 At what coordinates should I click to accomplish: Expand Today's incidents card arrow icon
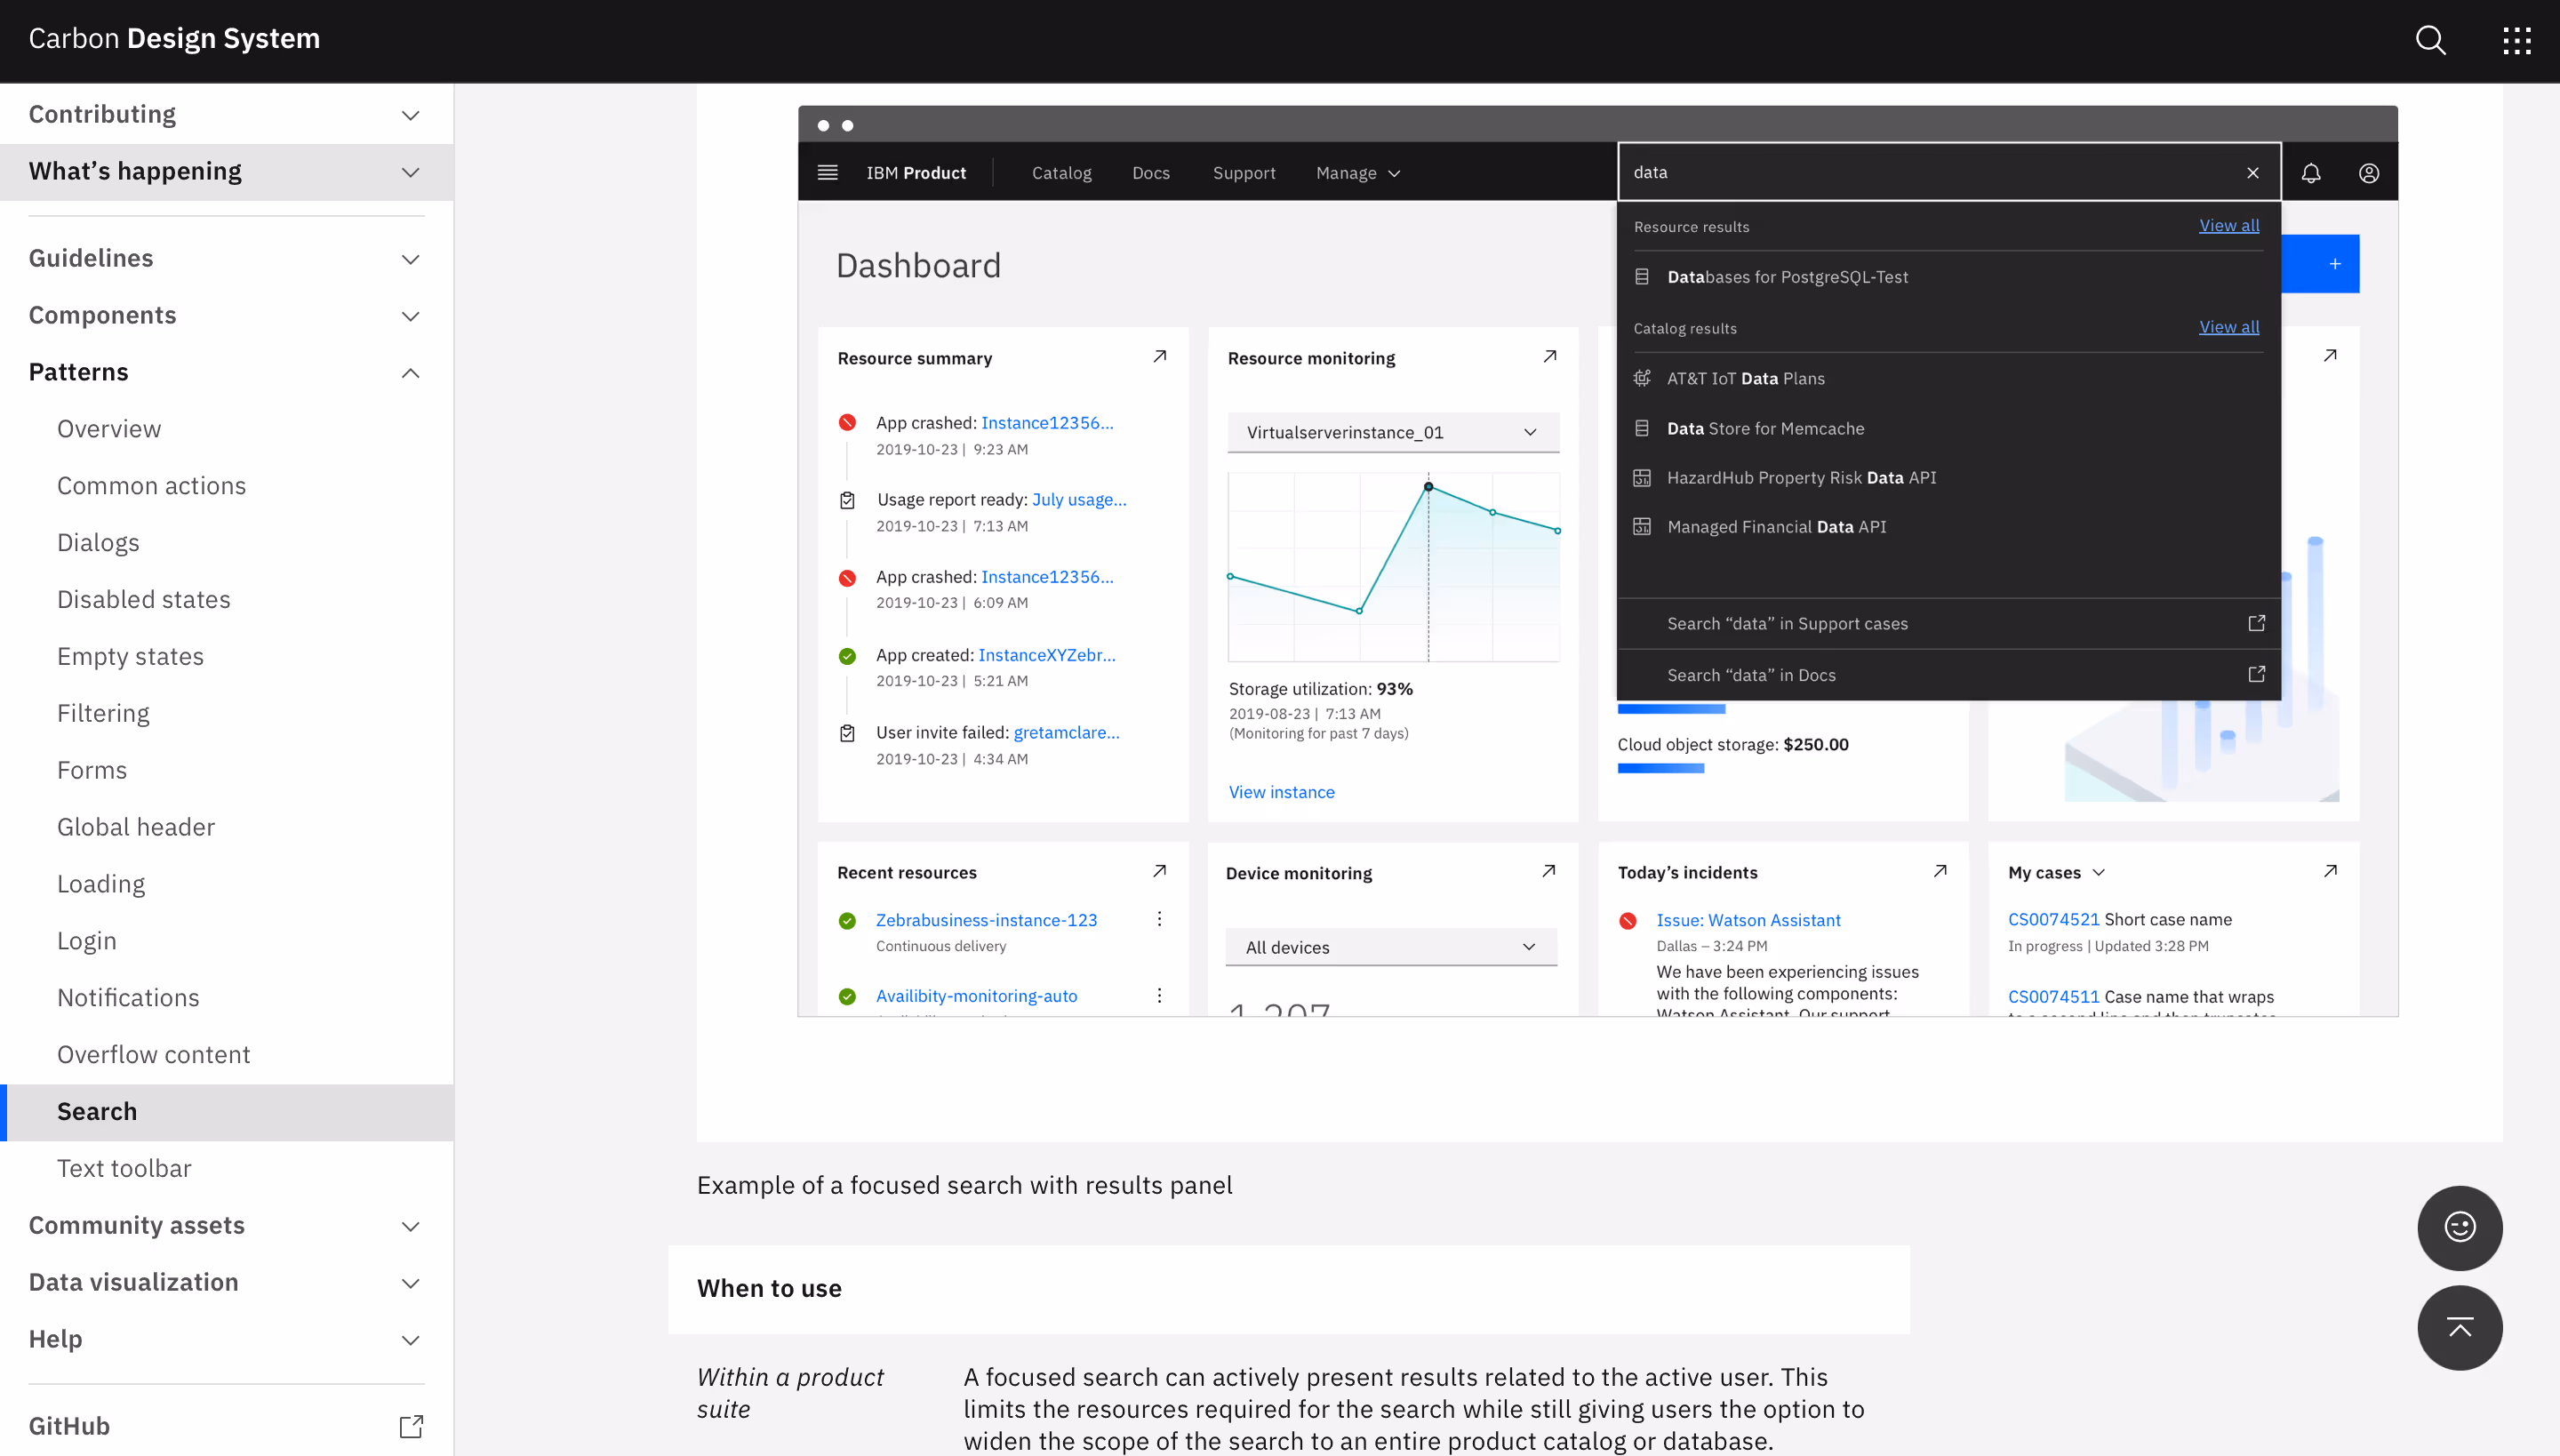[x=1939, y=871]
